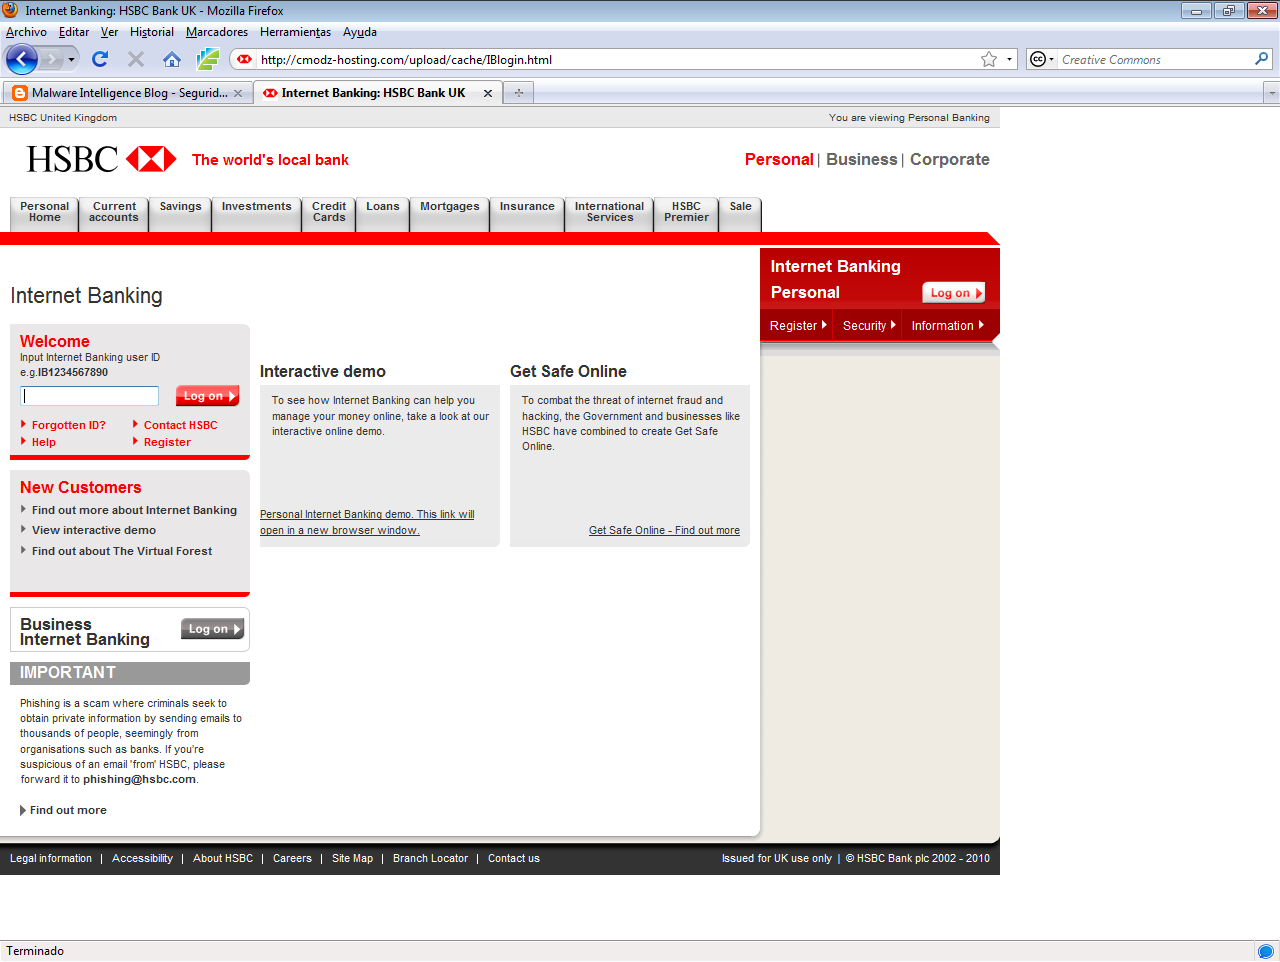Open the Creative Commons search engine dropdown

1042,60
